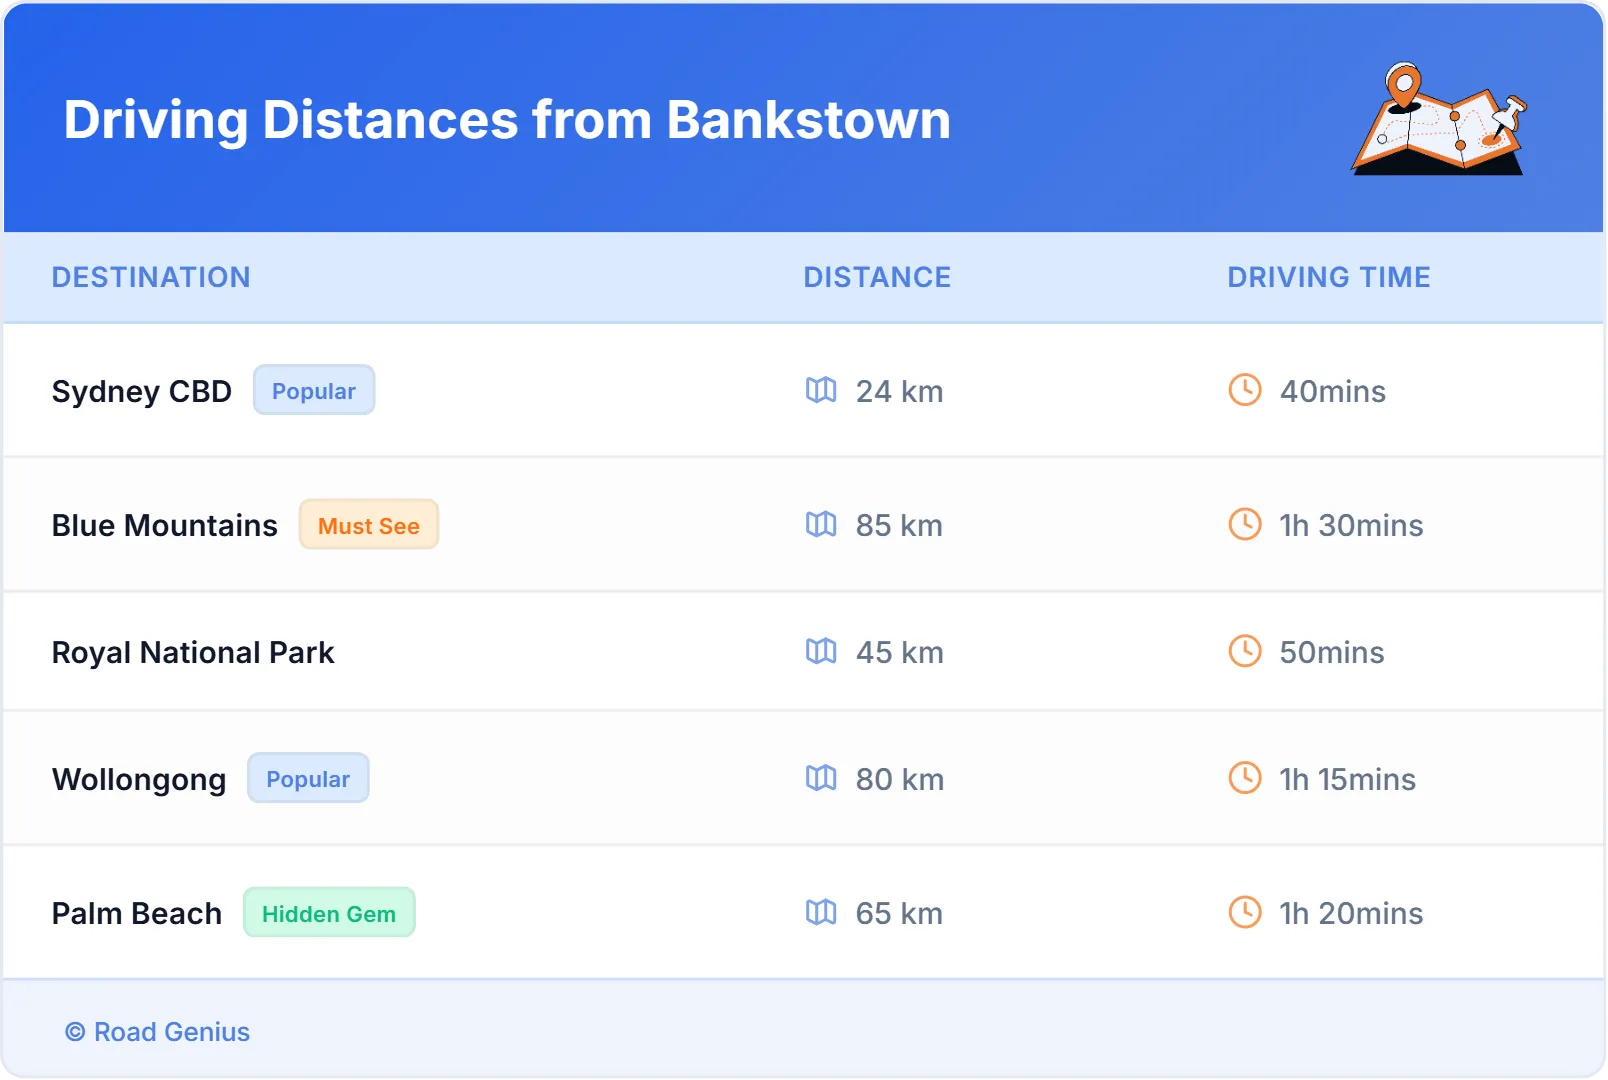Viewport: 1608px width, 1080px height.
Task: Click the map icon beside 24 km
Action: (821, 390)
